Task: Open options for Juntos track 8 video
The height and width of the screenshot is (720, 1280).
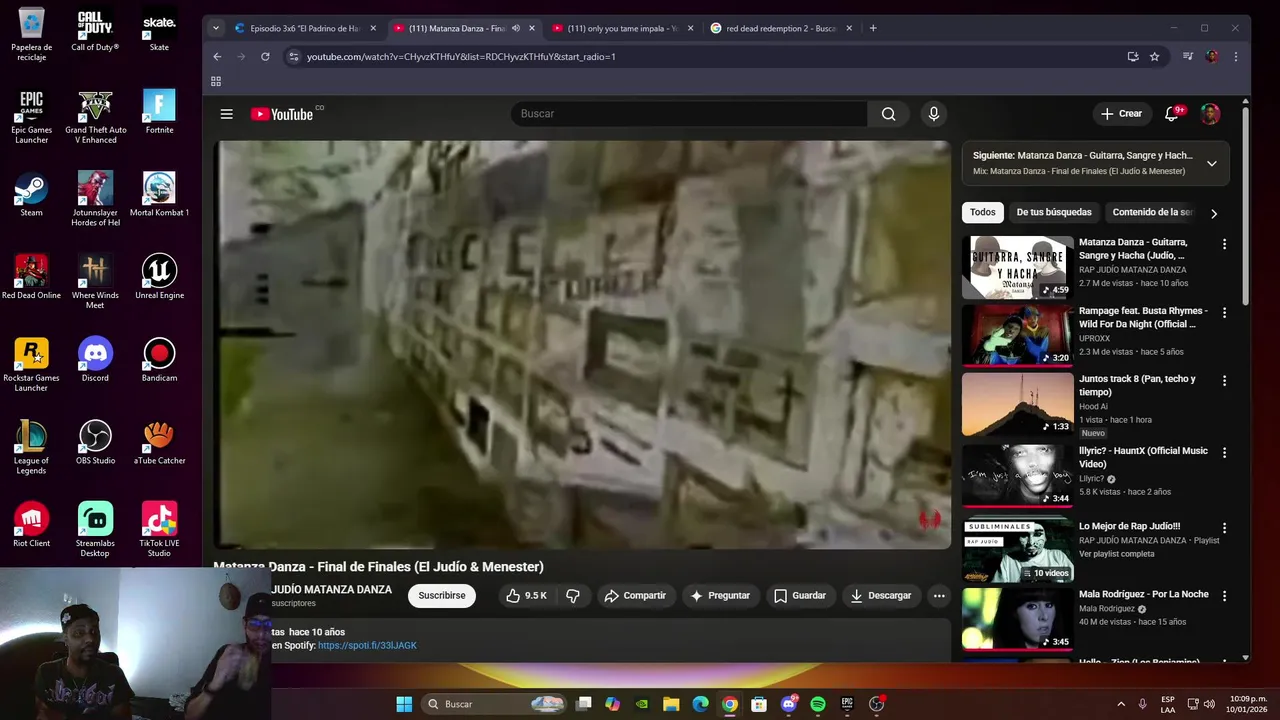Action: [1224, 381]
